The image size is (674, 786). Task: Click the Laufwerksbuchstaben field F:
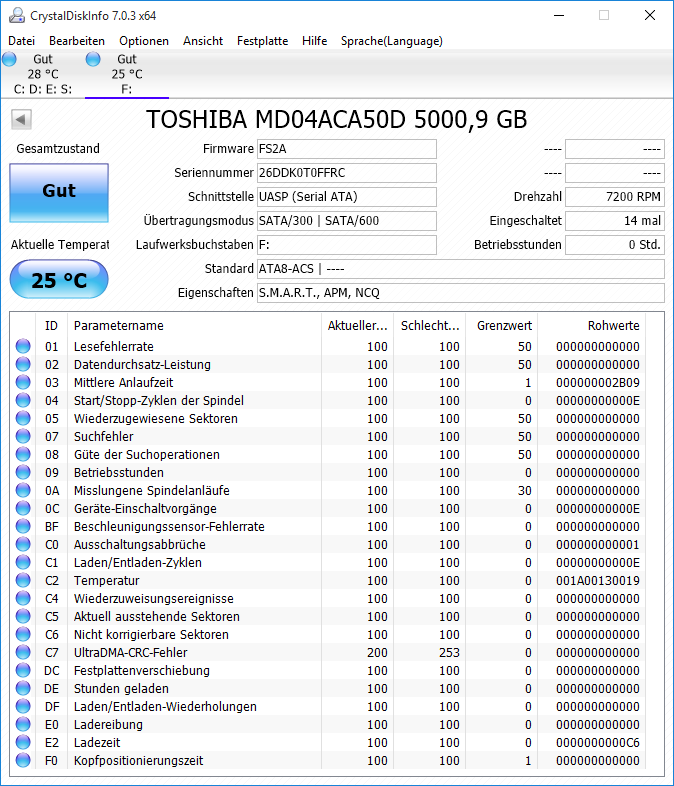point(347,245)
